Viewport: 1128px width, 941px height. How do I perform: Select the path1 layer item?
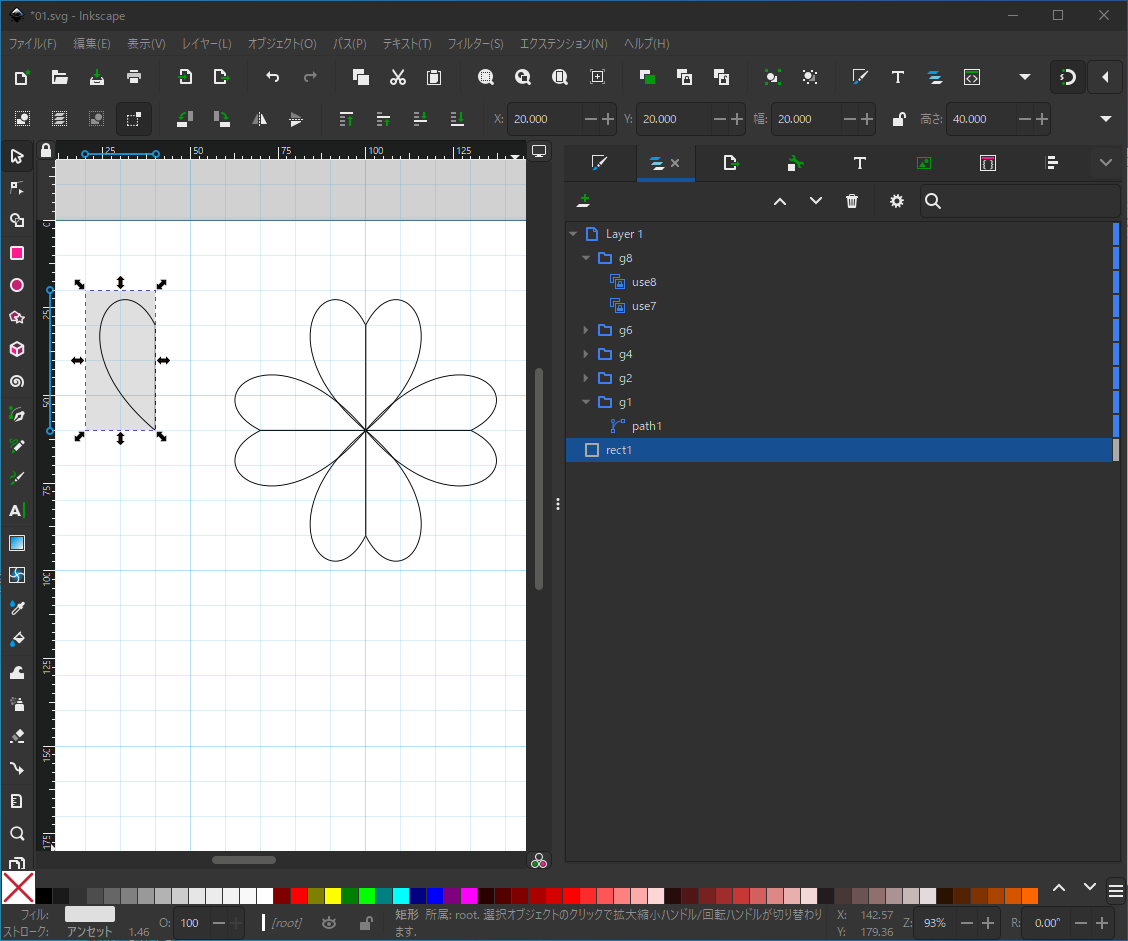[839, 426]
